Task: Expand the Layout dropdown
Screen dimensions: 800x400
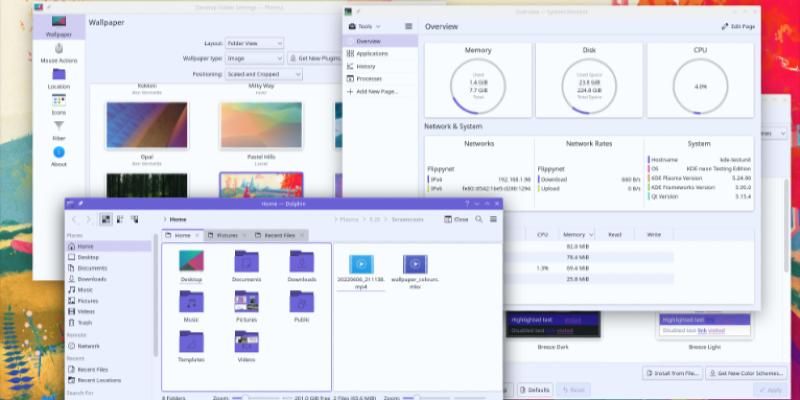Action: coord(256,43)
